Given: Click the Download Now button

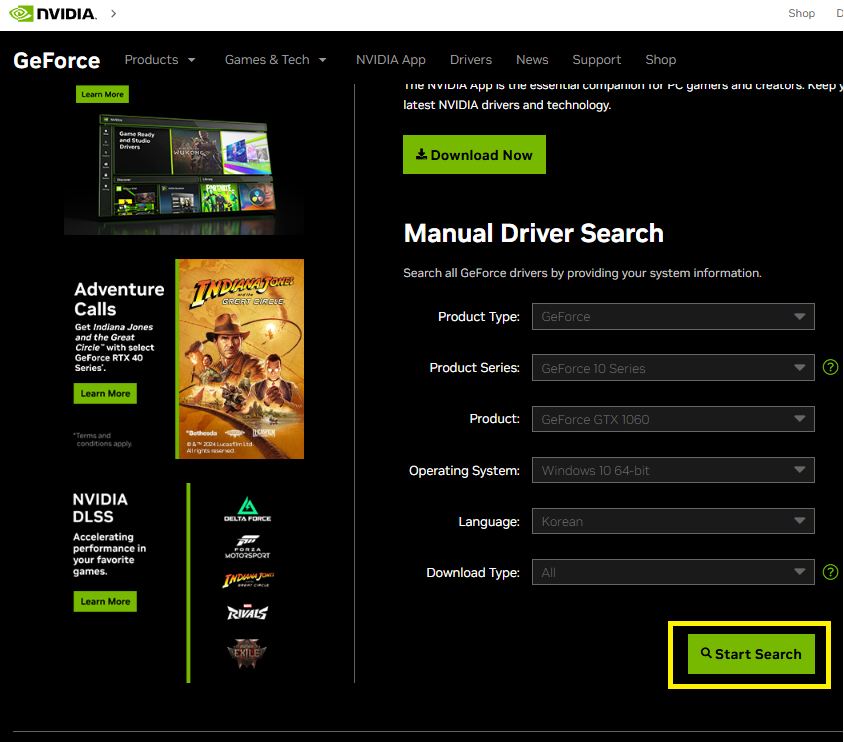Looking at the screenshot, I should point(474,154).
